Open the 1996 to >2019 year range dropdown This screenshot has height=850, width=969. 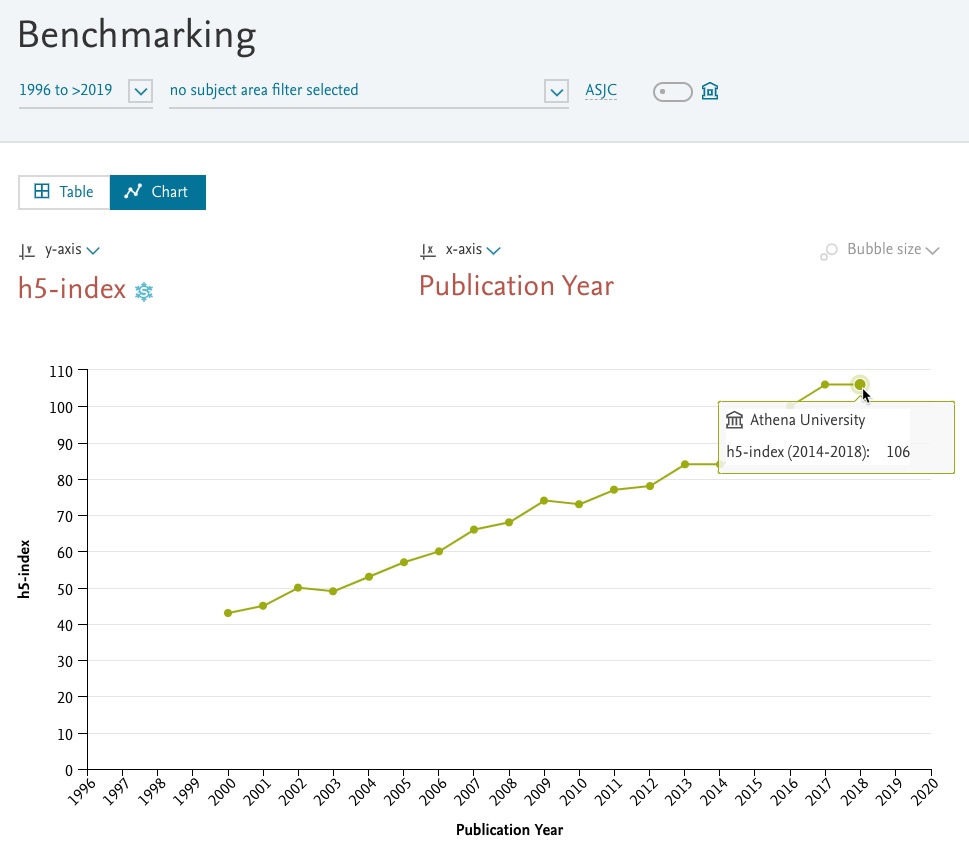140,92
